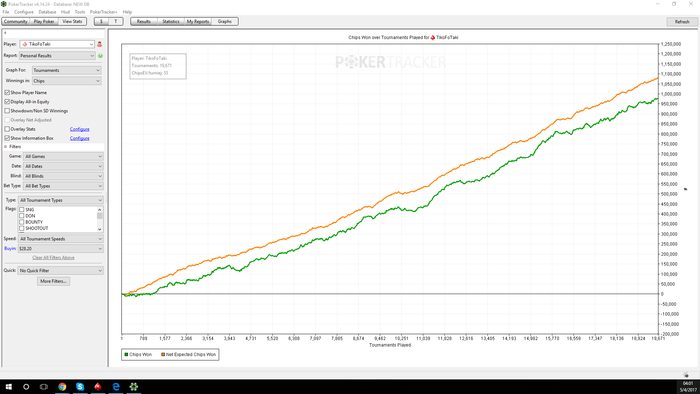Click Configure link beside Show Information Box
The image size is (700, 394).
tap(79, 138)
